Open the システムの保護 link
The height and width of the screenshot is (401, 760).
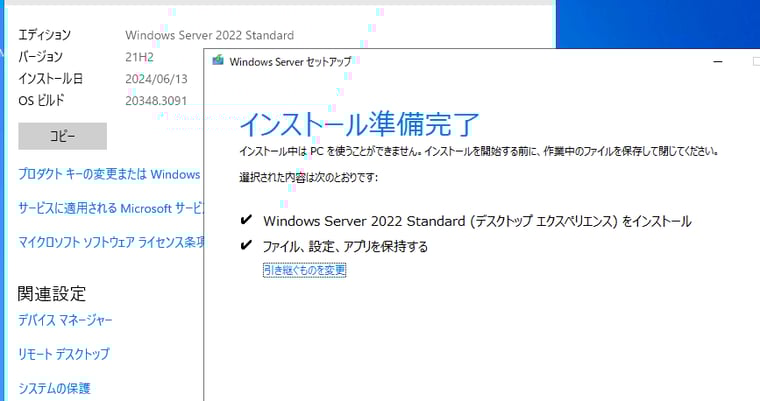click(x=54, y=388)
